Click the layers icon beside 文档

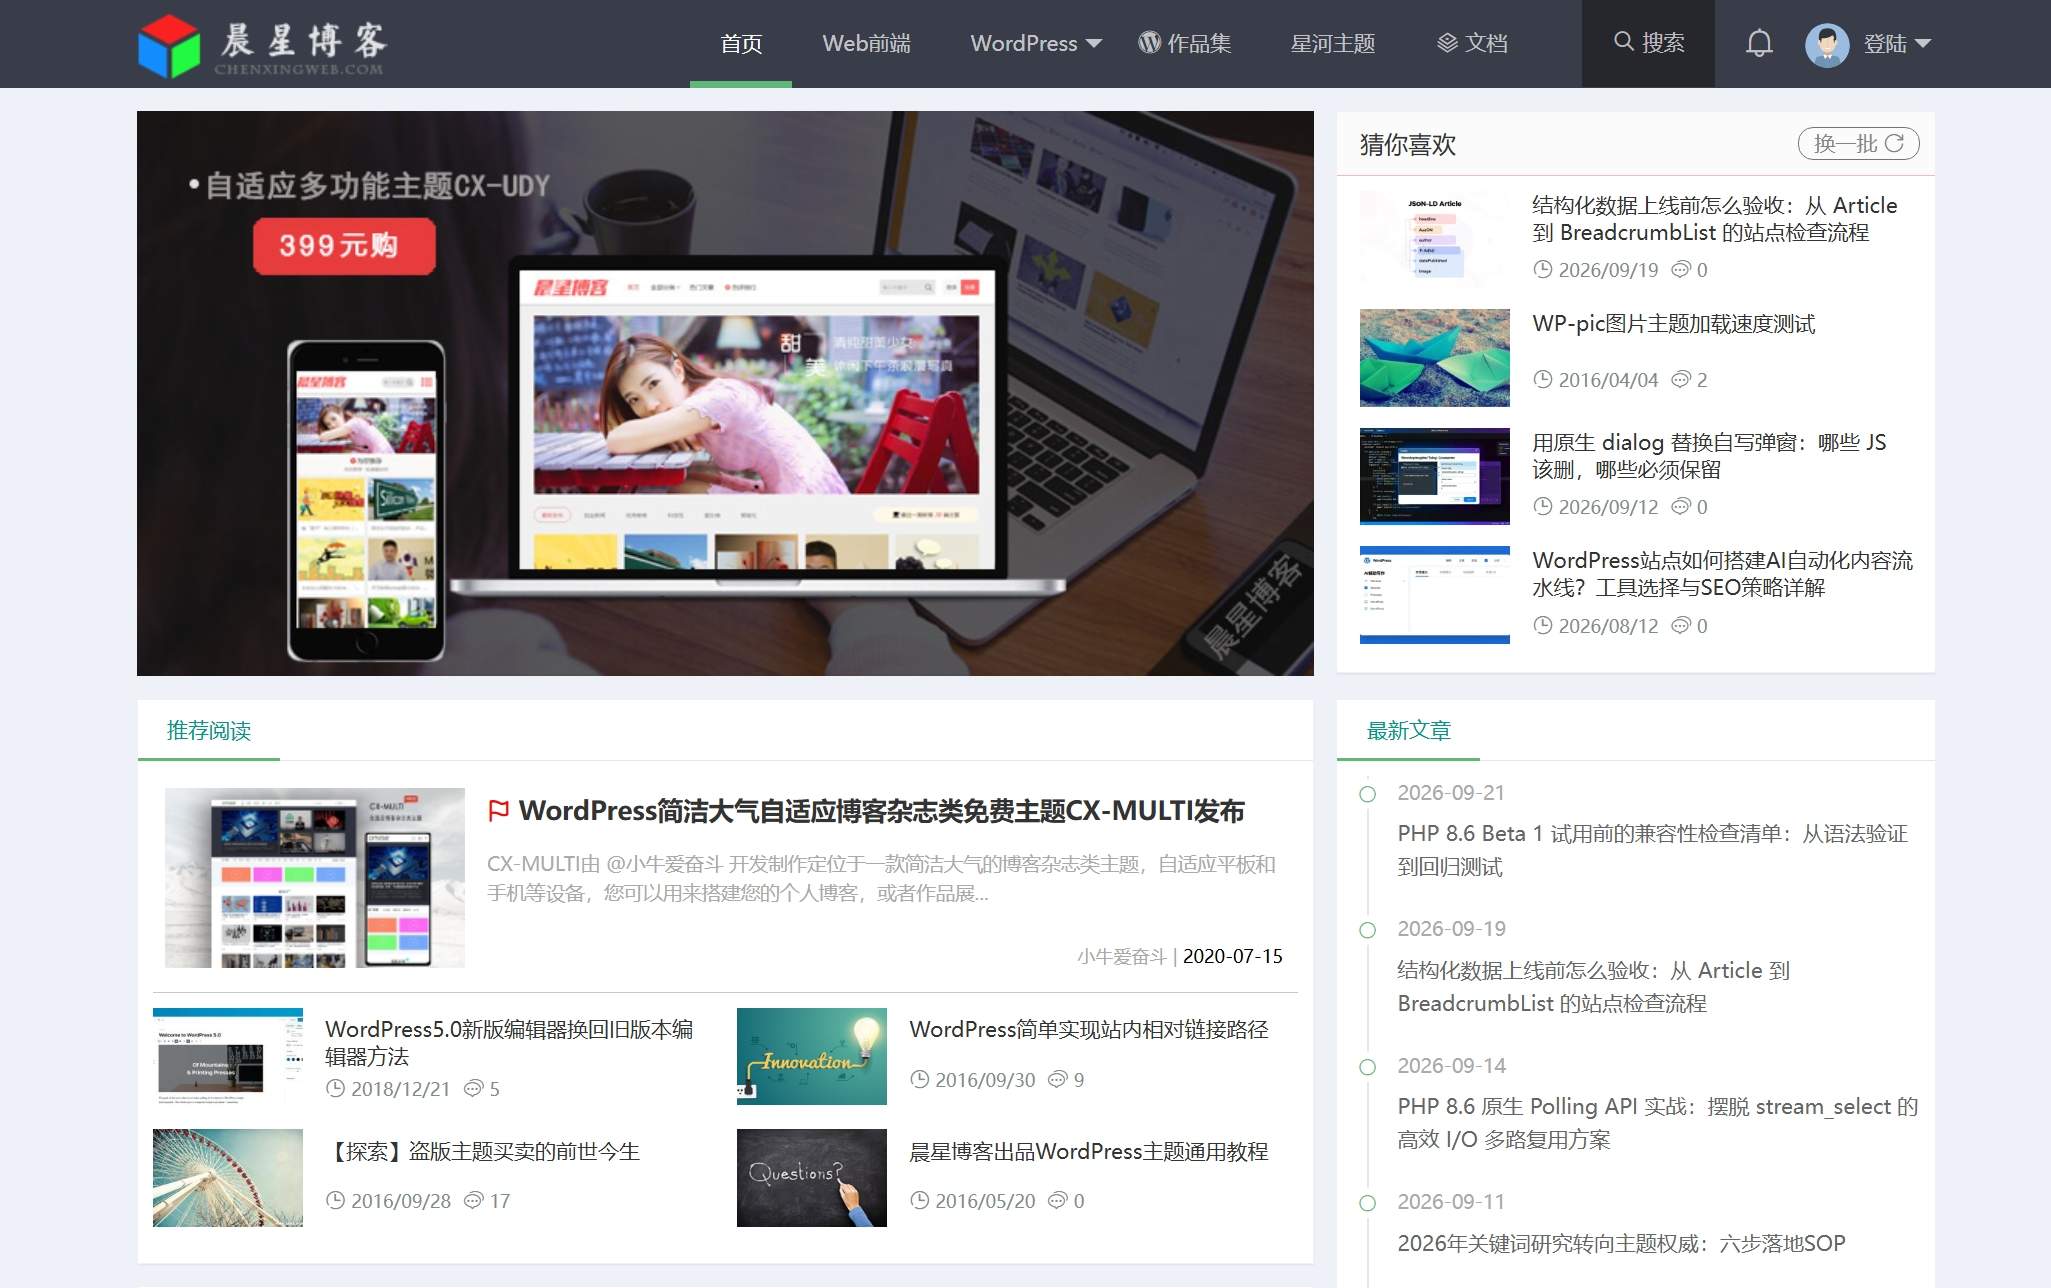click(1447, 43)
